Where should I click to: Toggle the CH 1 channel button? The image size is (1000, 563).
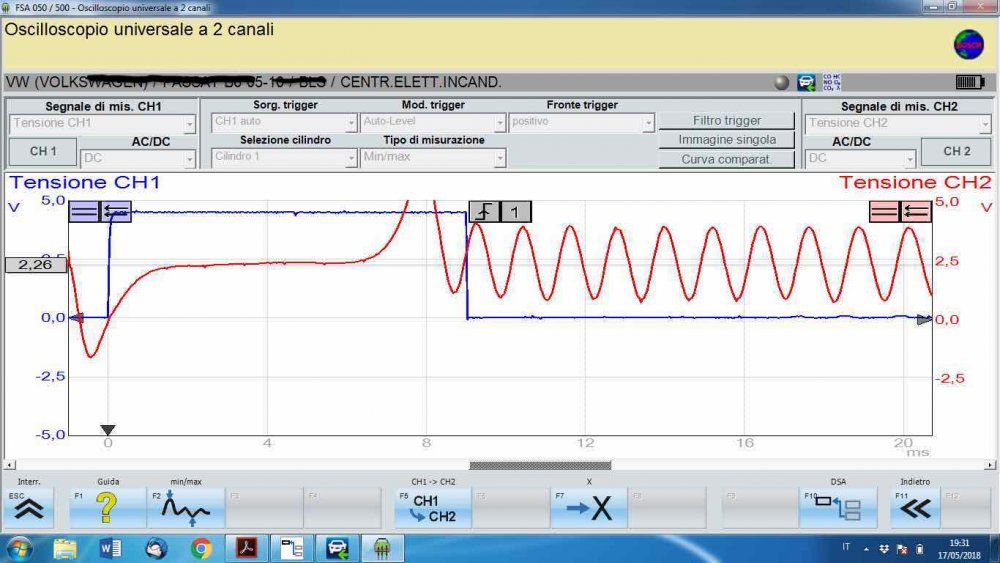(x=43, y=151)
